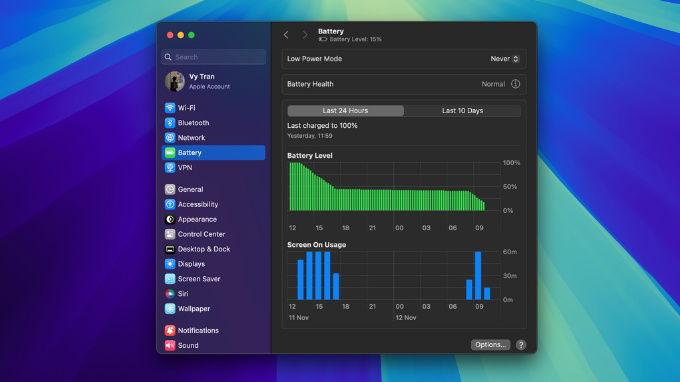Open the Low Power Mode dropdown
680x382 pixels.
[x=505, y=59]
